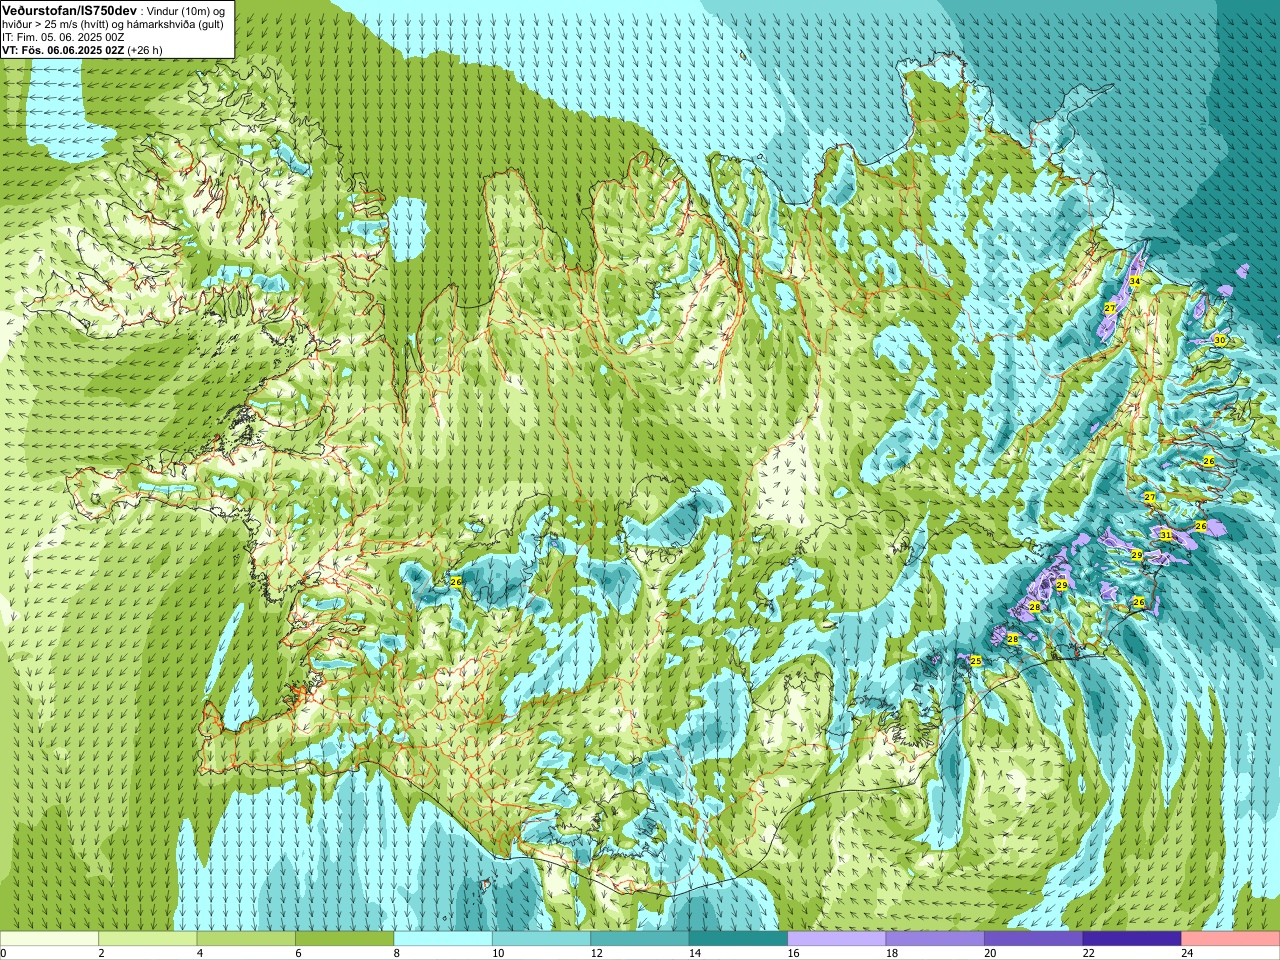Select the 14–16 m/s dark teal legend swatch
This screenshot has width=1280, height=960.
738,939
